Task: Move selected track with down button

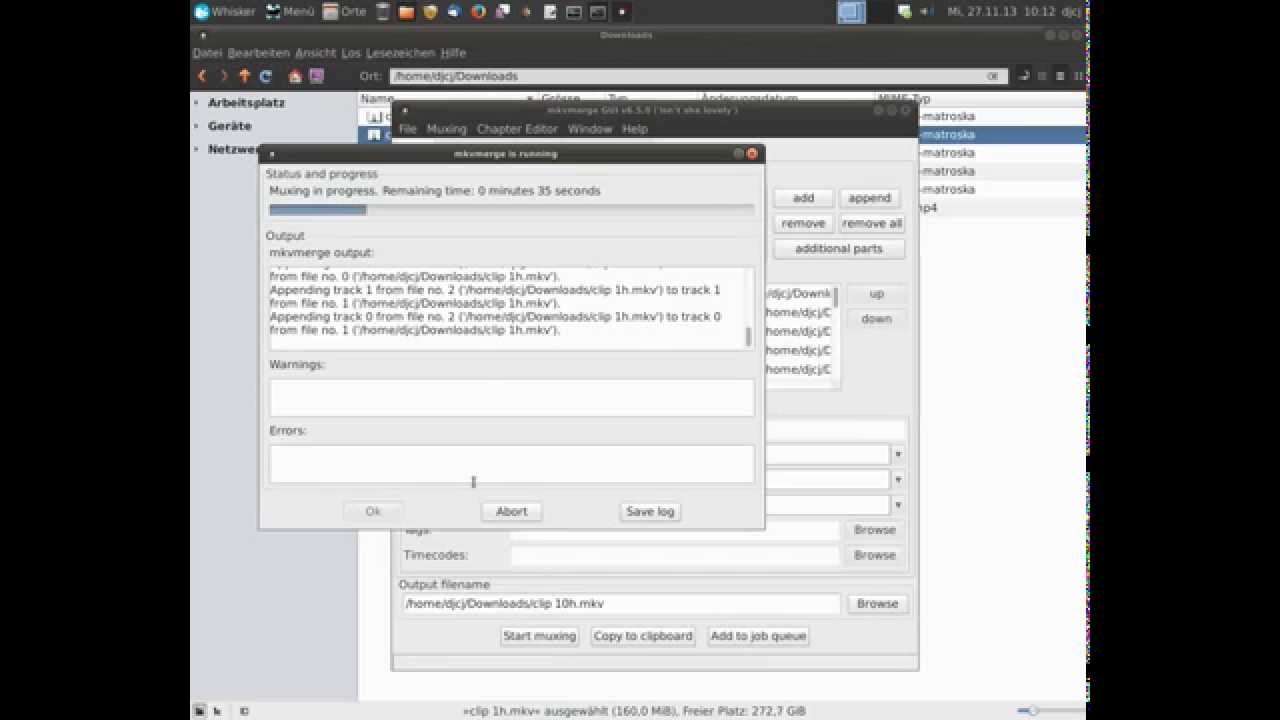Action: [x=876, y=318]
